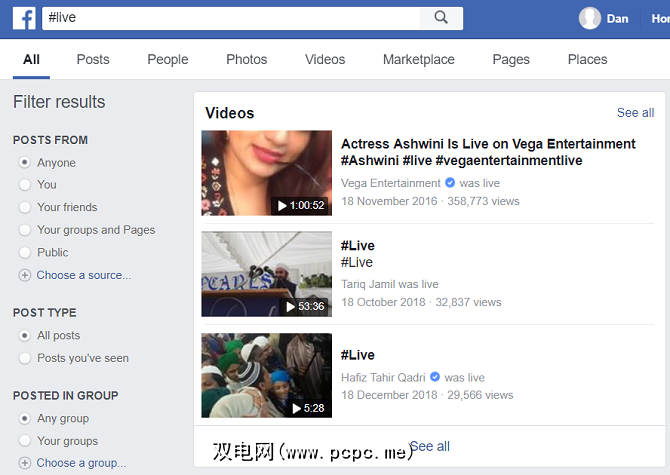The image size is (670, 475).
Task: Click the plus icon beside Choose a group
Action: 25,463
